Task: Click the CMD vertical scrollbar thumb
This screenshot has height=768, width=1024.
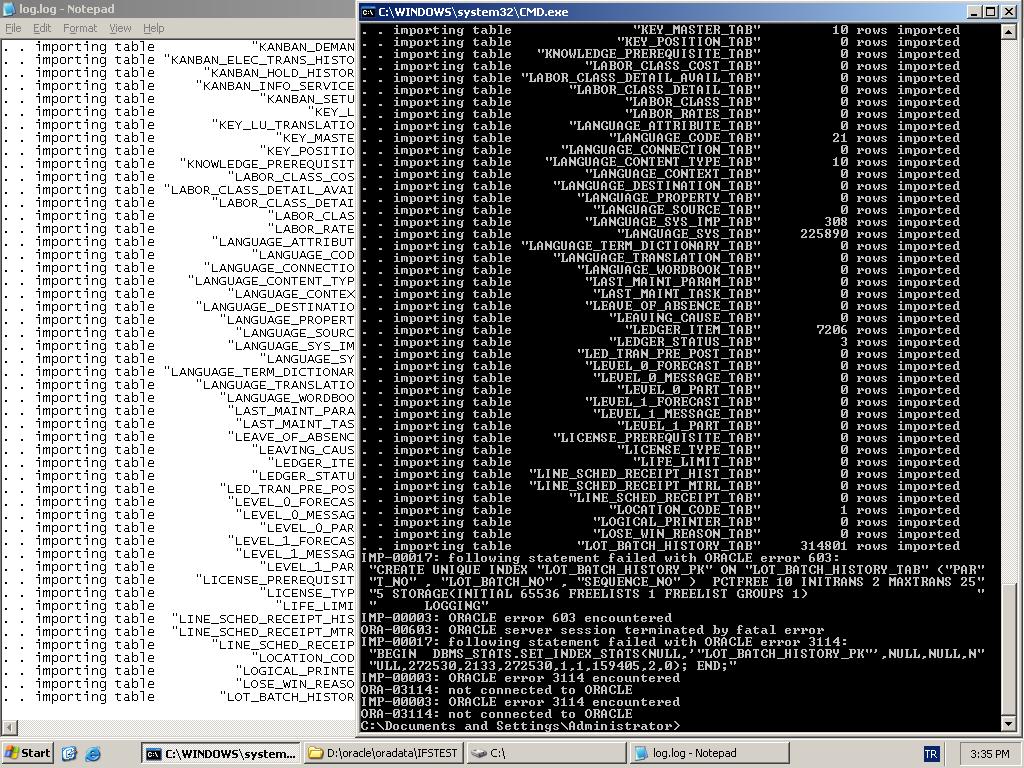Action: [1008, 648]
